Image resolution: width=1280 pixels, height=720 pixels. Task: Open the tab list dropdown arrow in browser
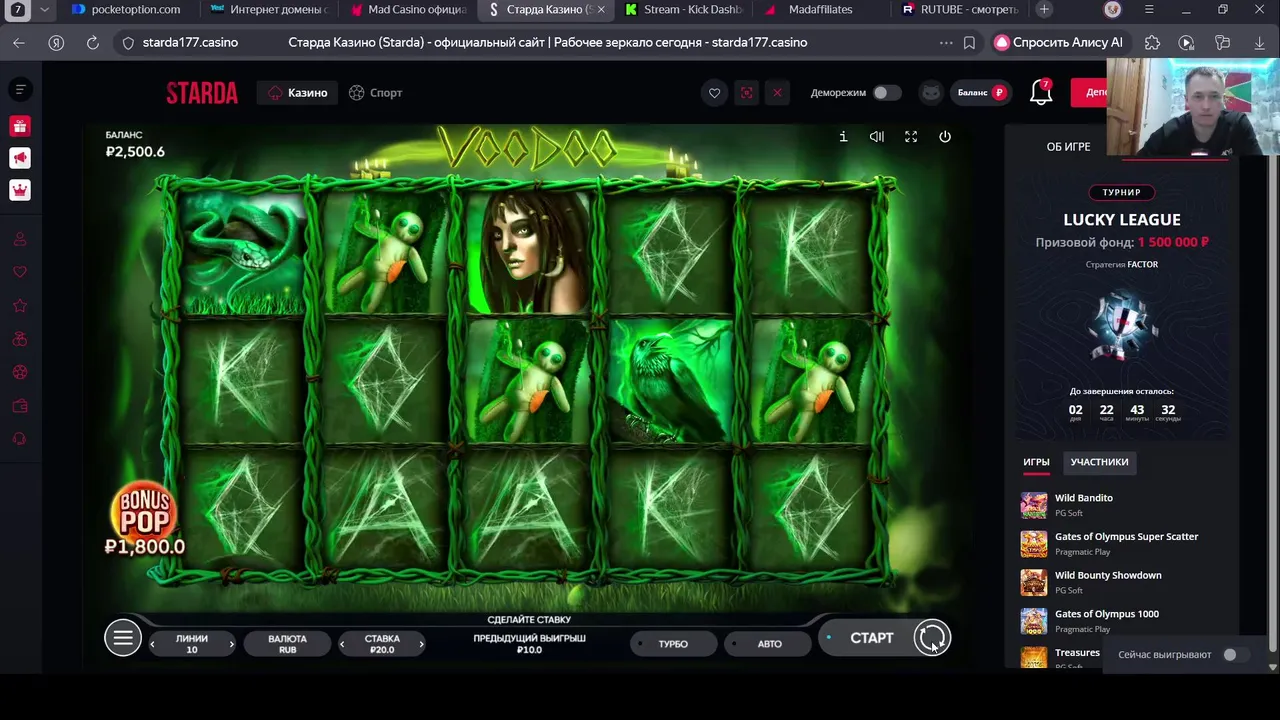[x=44, y=9]
